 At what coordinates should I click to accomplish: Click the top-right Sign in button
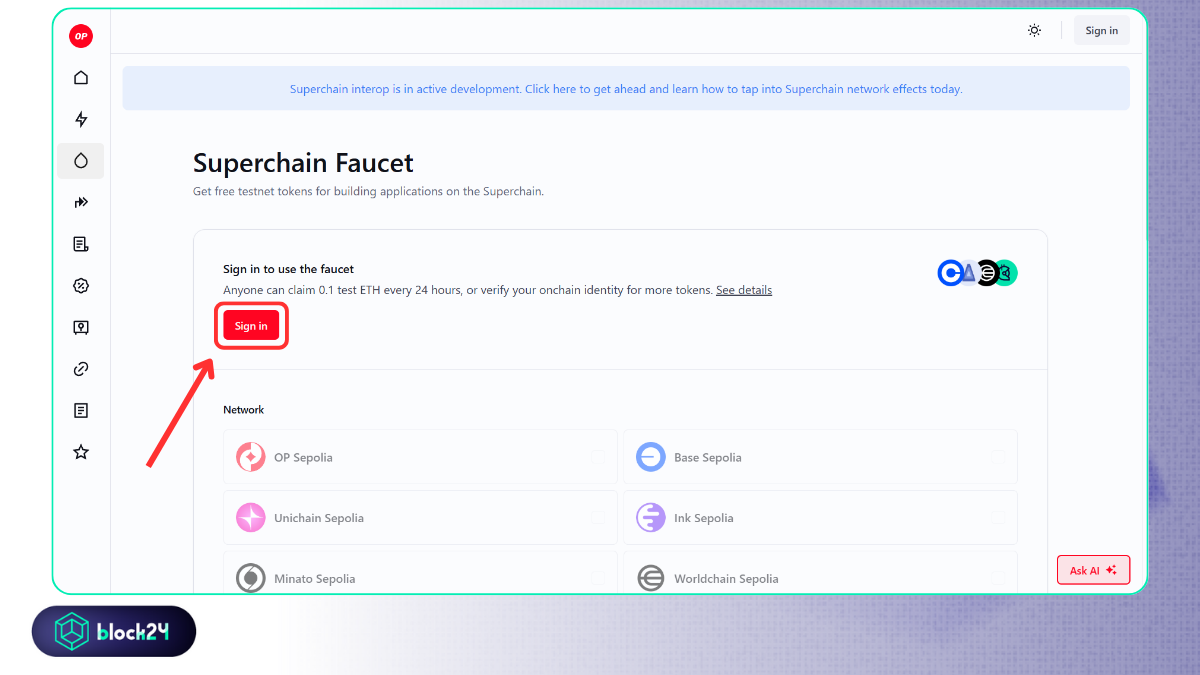[1102, 31]
